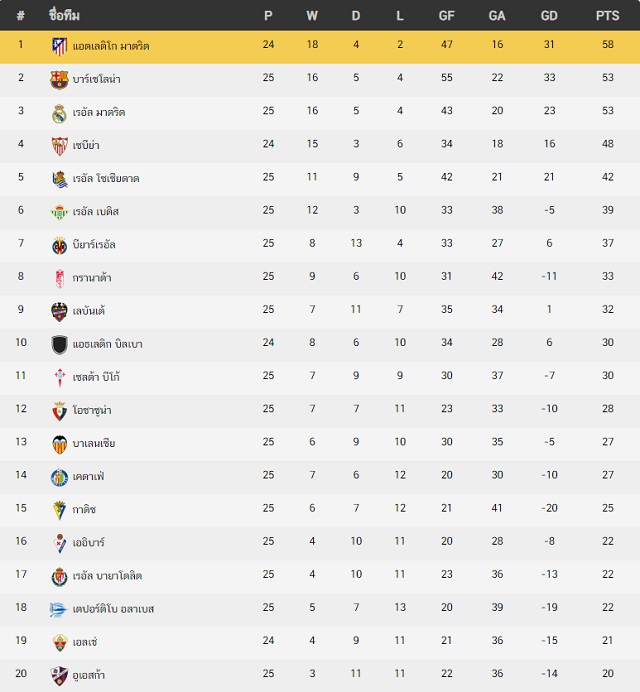Select the highlighted first-place row
This screenshot has width=640, height=692.
tap(320, 47)
